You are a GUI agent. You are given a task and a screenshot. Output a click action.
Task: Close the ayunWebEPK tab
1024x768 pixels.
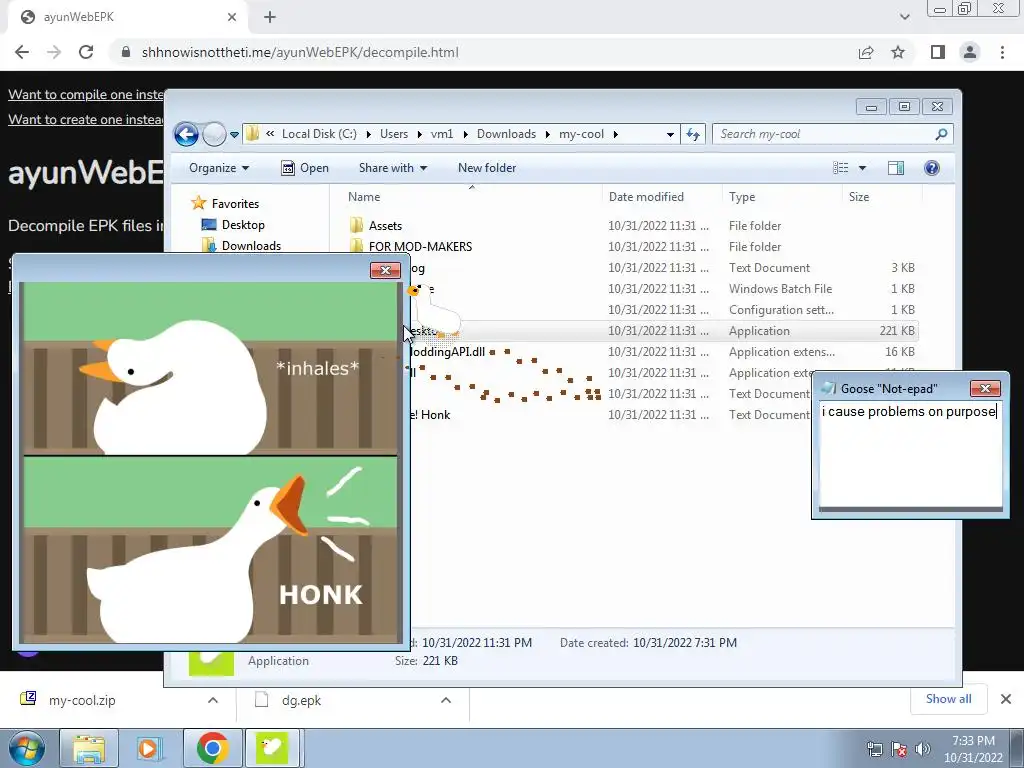pyautogui.click(x=232, y=17)
